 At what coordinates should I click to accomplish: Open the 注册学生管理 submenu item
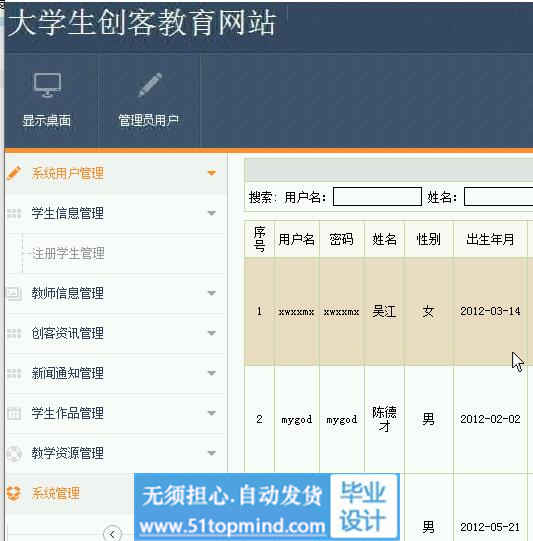pos(68,254)
